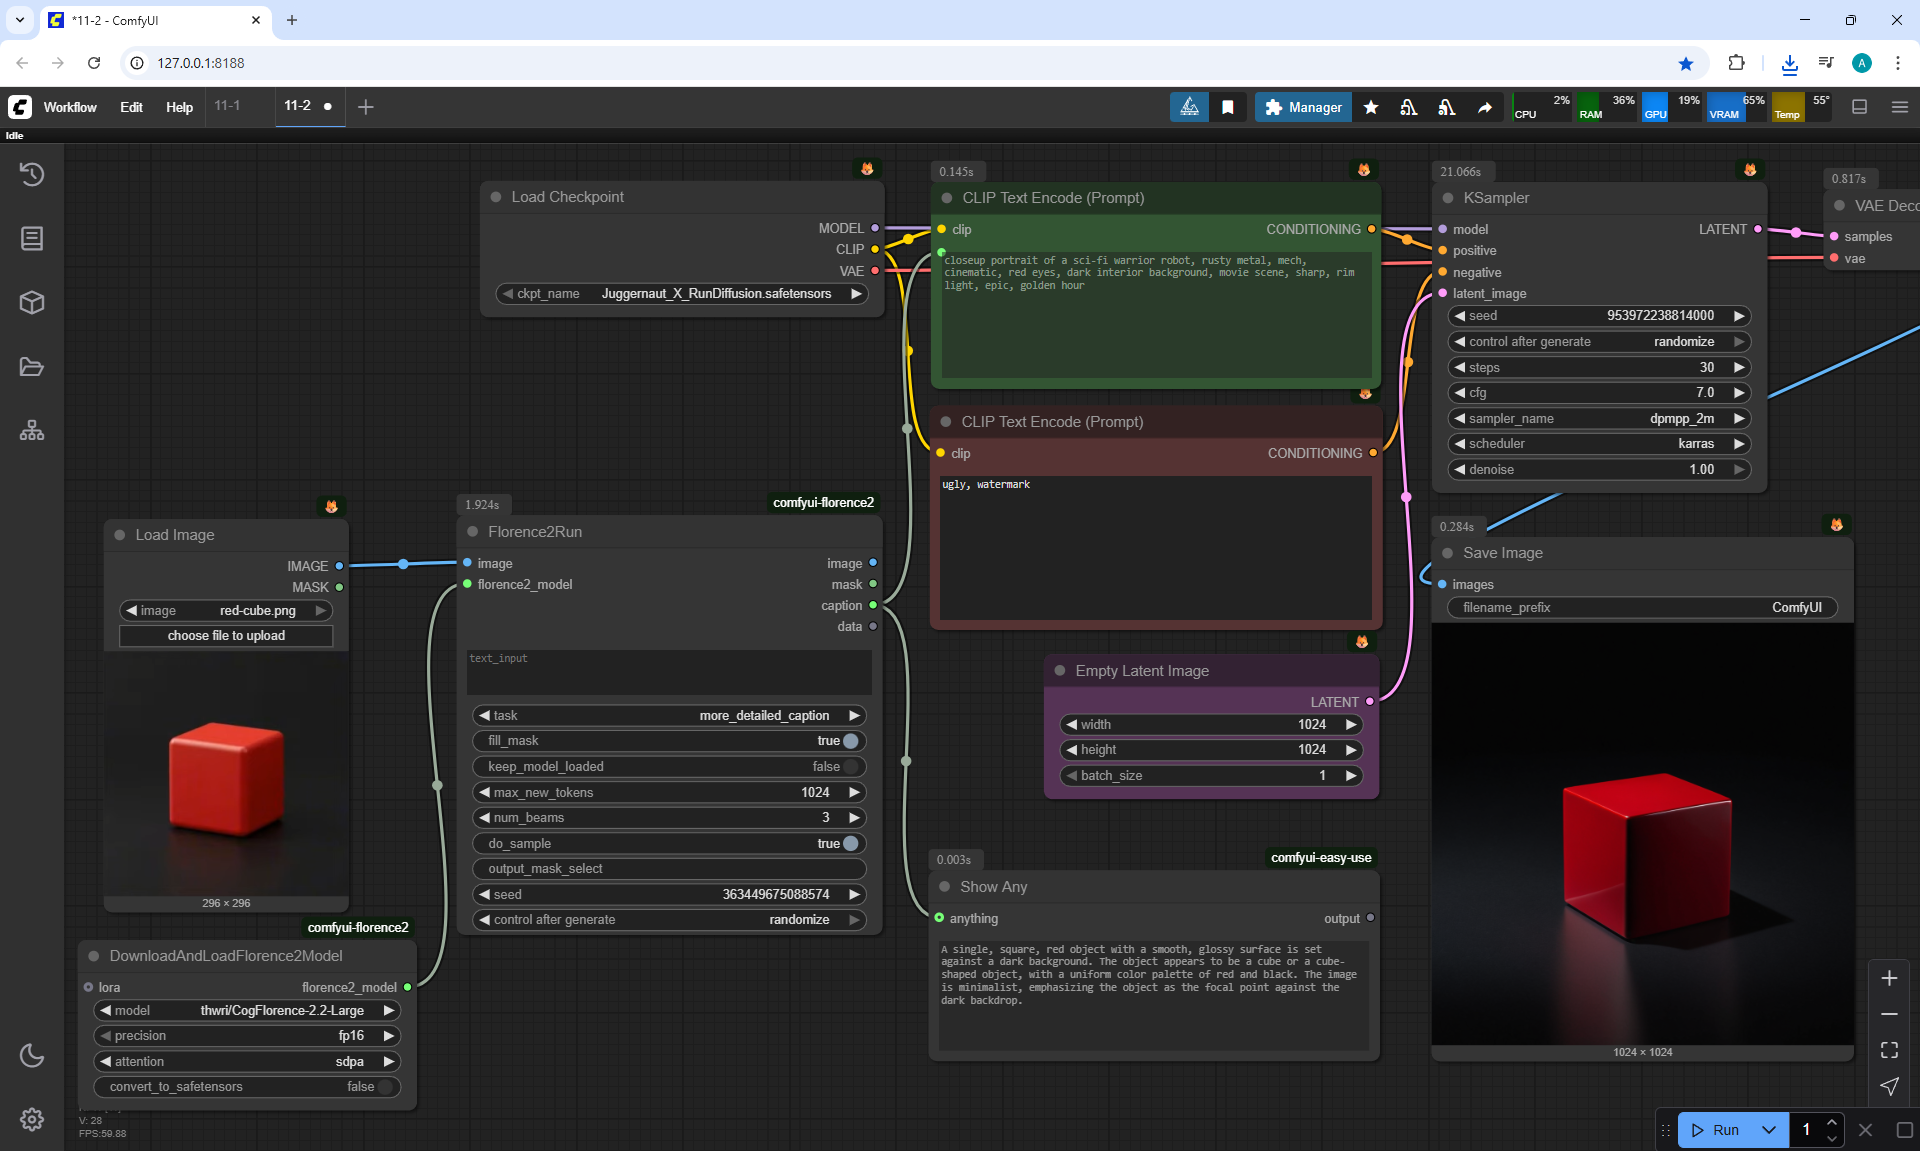Open the settings gear in sidebar
This screenshot has height=1151, width=1920.
pos(32,1119)
